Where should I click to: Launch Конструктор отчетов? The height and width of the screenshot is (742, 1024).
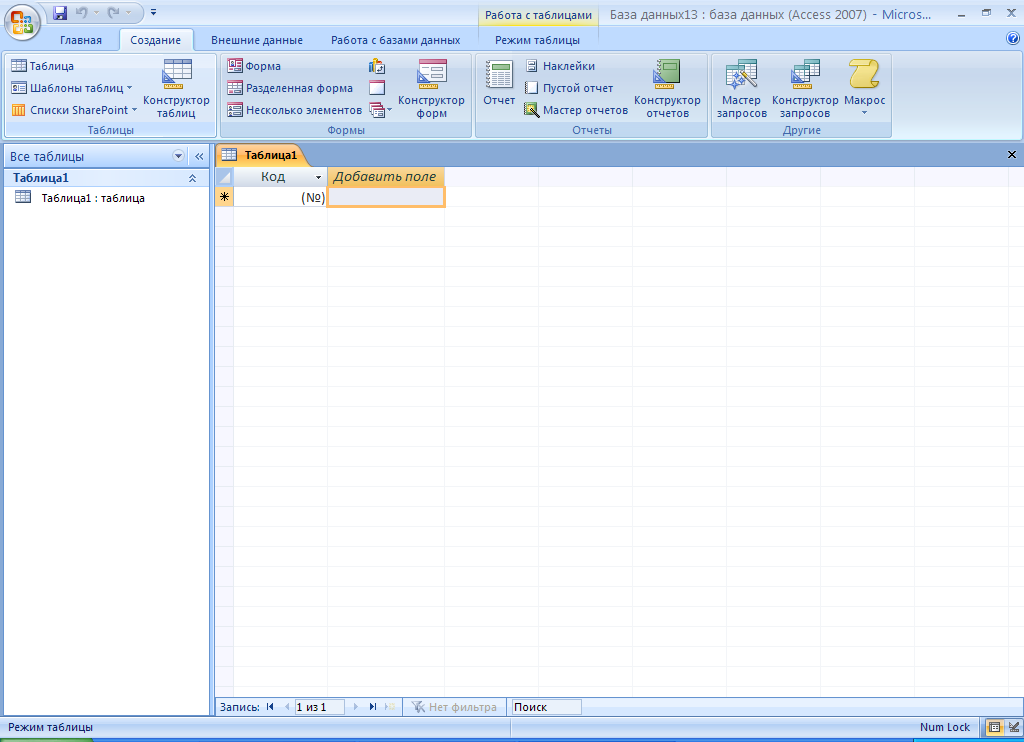[x=667, y=88]
